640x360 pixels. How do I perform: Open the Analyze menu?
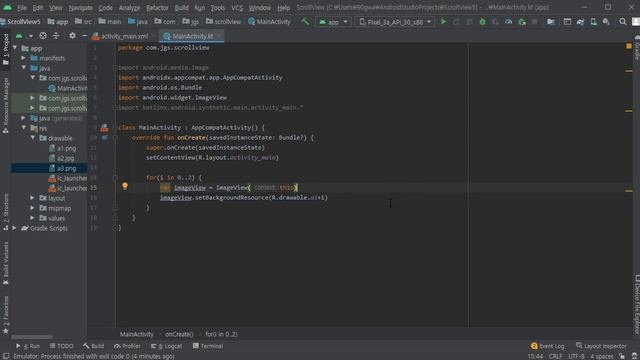click(129, 8)
